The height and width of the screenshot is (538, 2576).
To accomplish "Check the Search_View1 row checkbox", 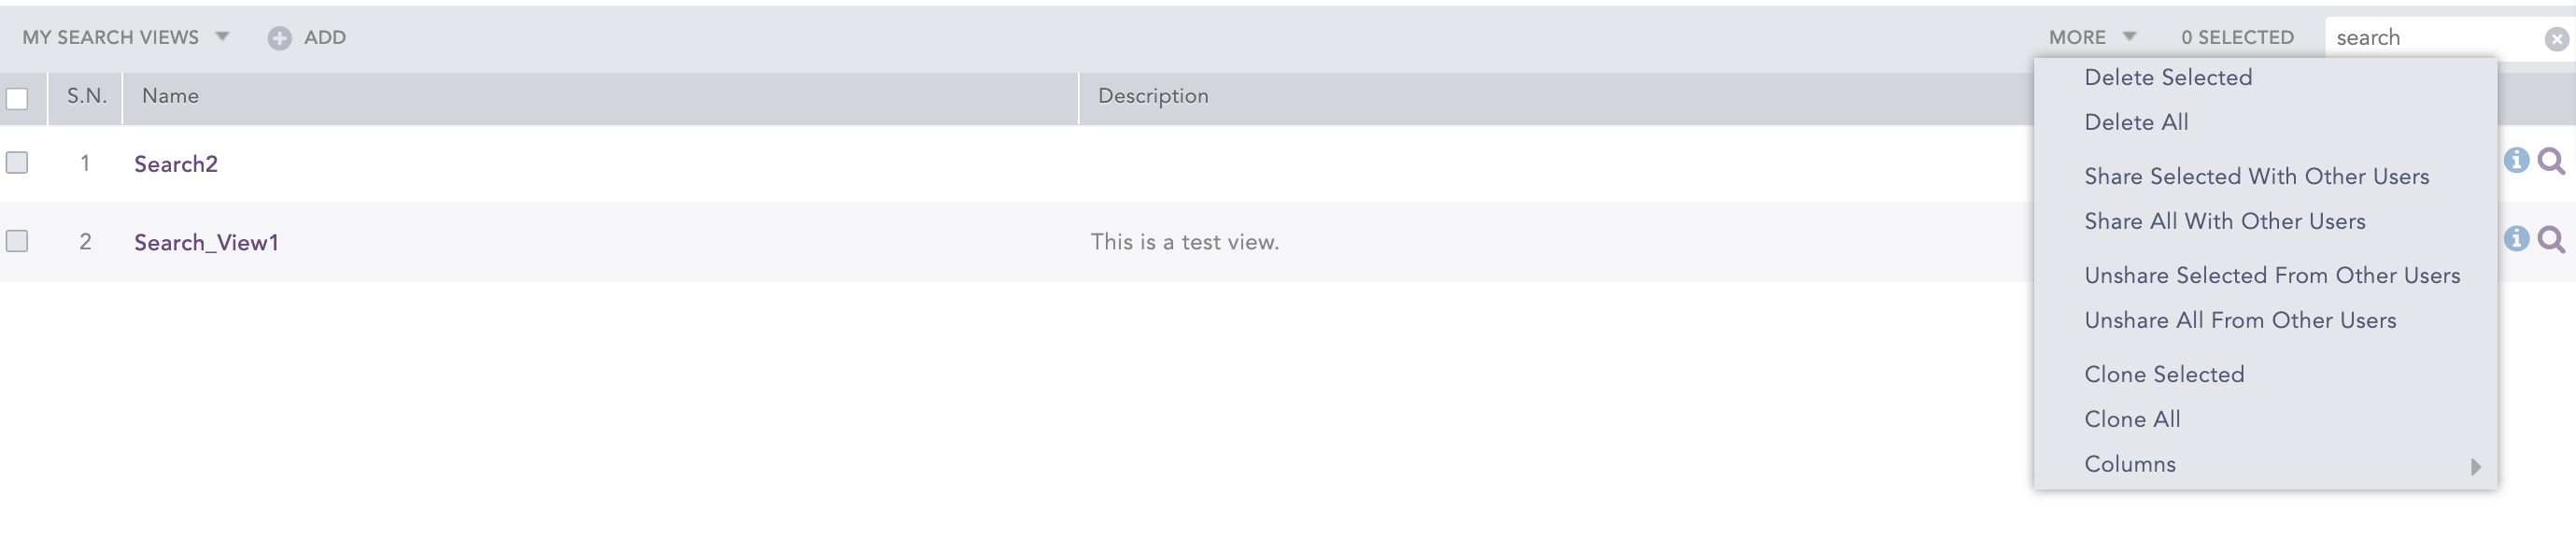I will (17, 241).
